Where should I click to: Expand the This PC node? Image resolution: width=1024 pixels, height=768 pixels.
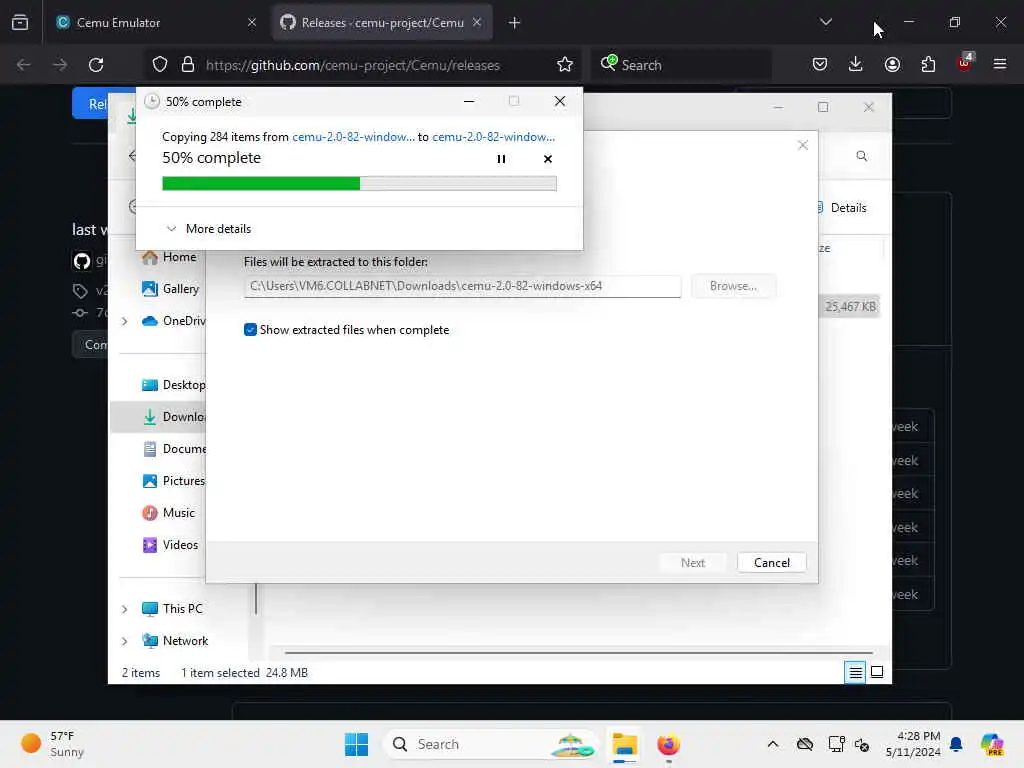pos(124,609)
